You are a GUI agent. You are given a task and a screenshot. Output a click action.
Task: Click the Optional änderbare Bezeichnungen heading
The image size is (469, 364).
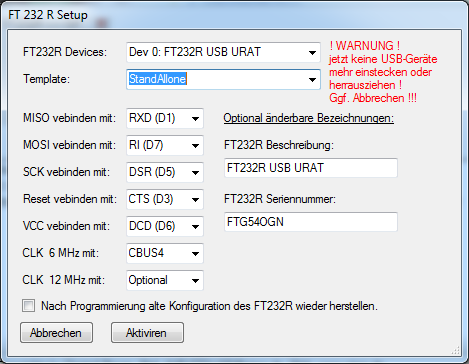point(309,118)
